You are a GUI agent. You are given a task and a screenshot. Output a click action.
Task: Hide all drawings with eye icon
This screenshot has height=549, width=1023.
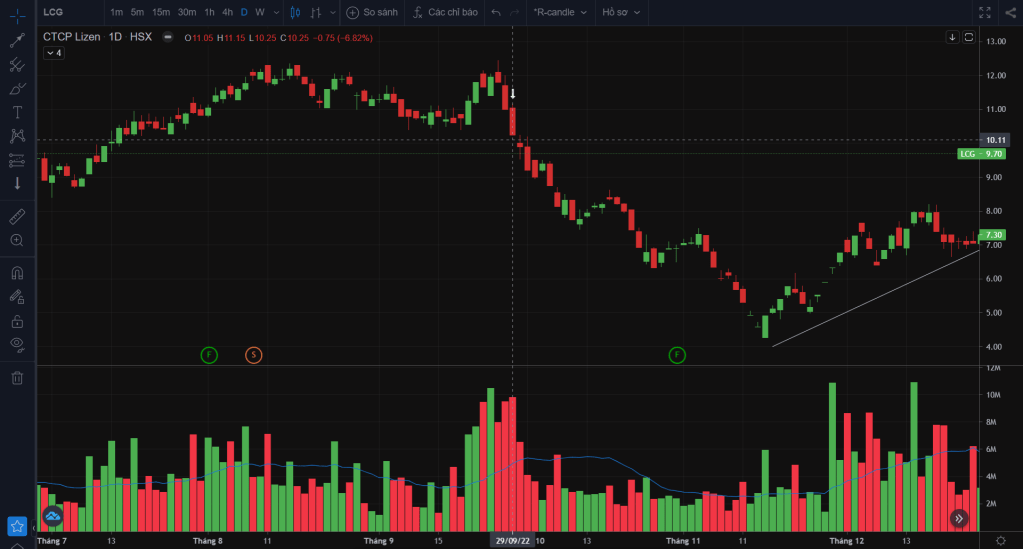point(17,345)
